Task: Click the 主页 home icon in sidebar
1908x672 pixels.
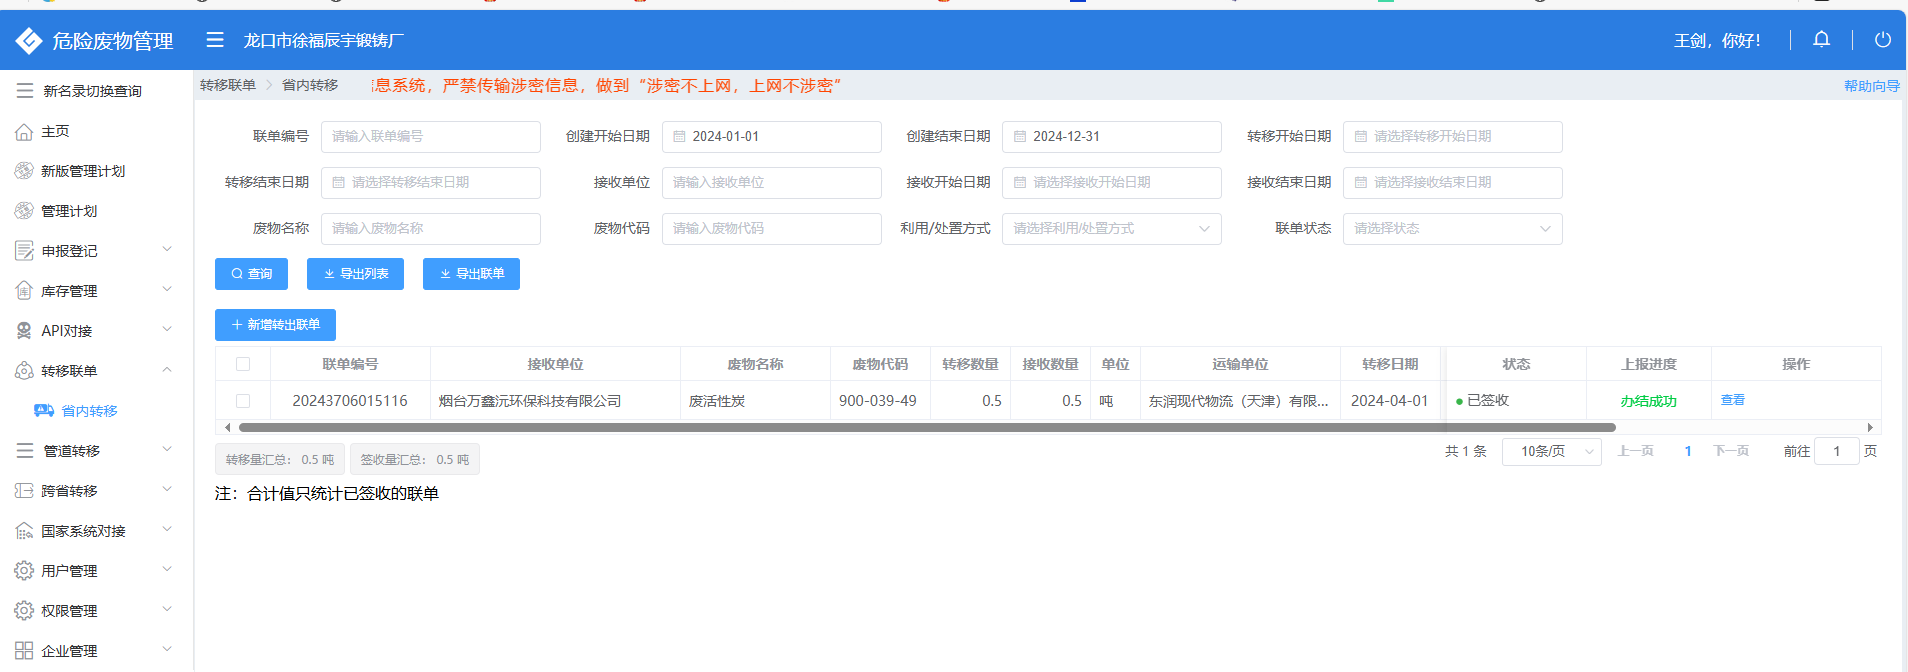Action: 24,131
